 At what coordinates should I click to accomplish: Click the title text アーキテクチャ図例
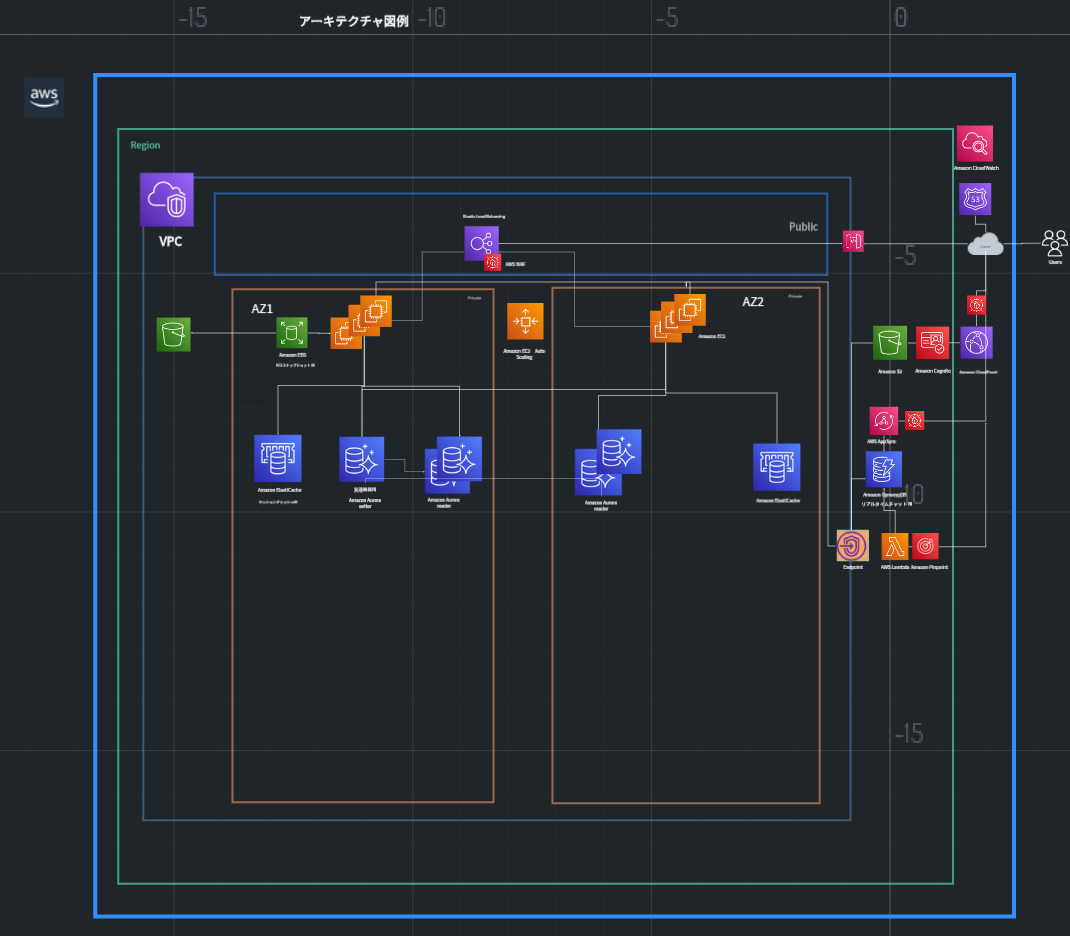coord(354,21)
